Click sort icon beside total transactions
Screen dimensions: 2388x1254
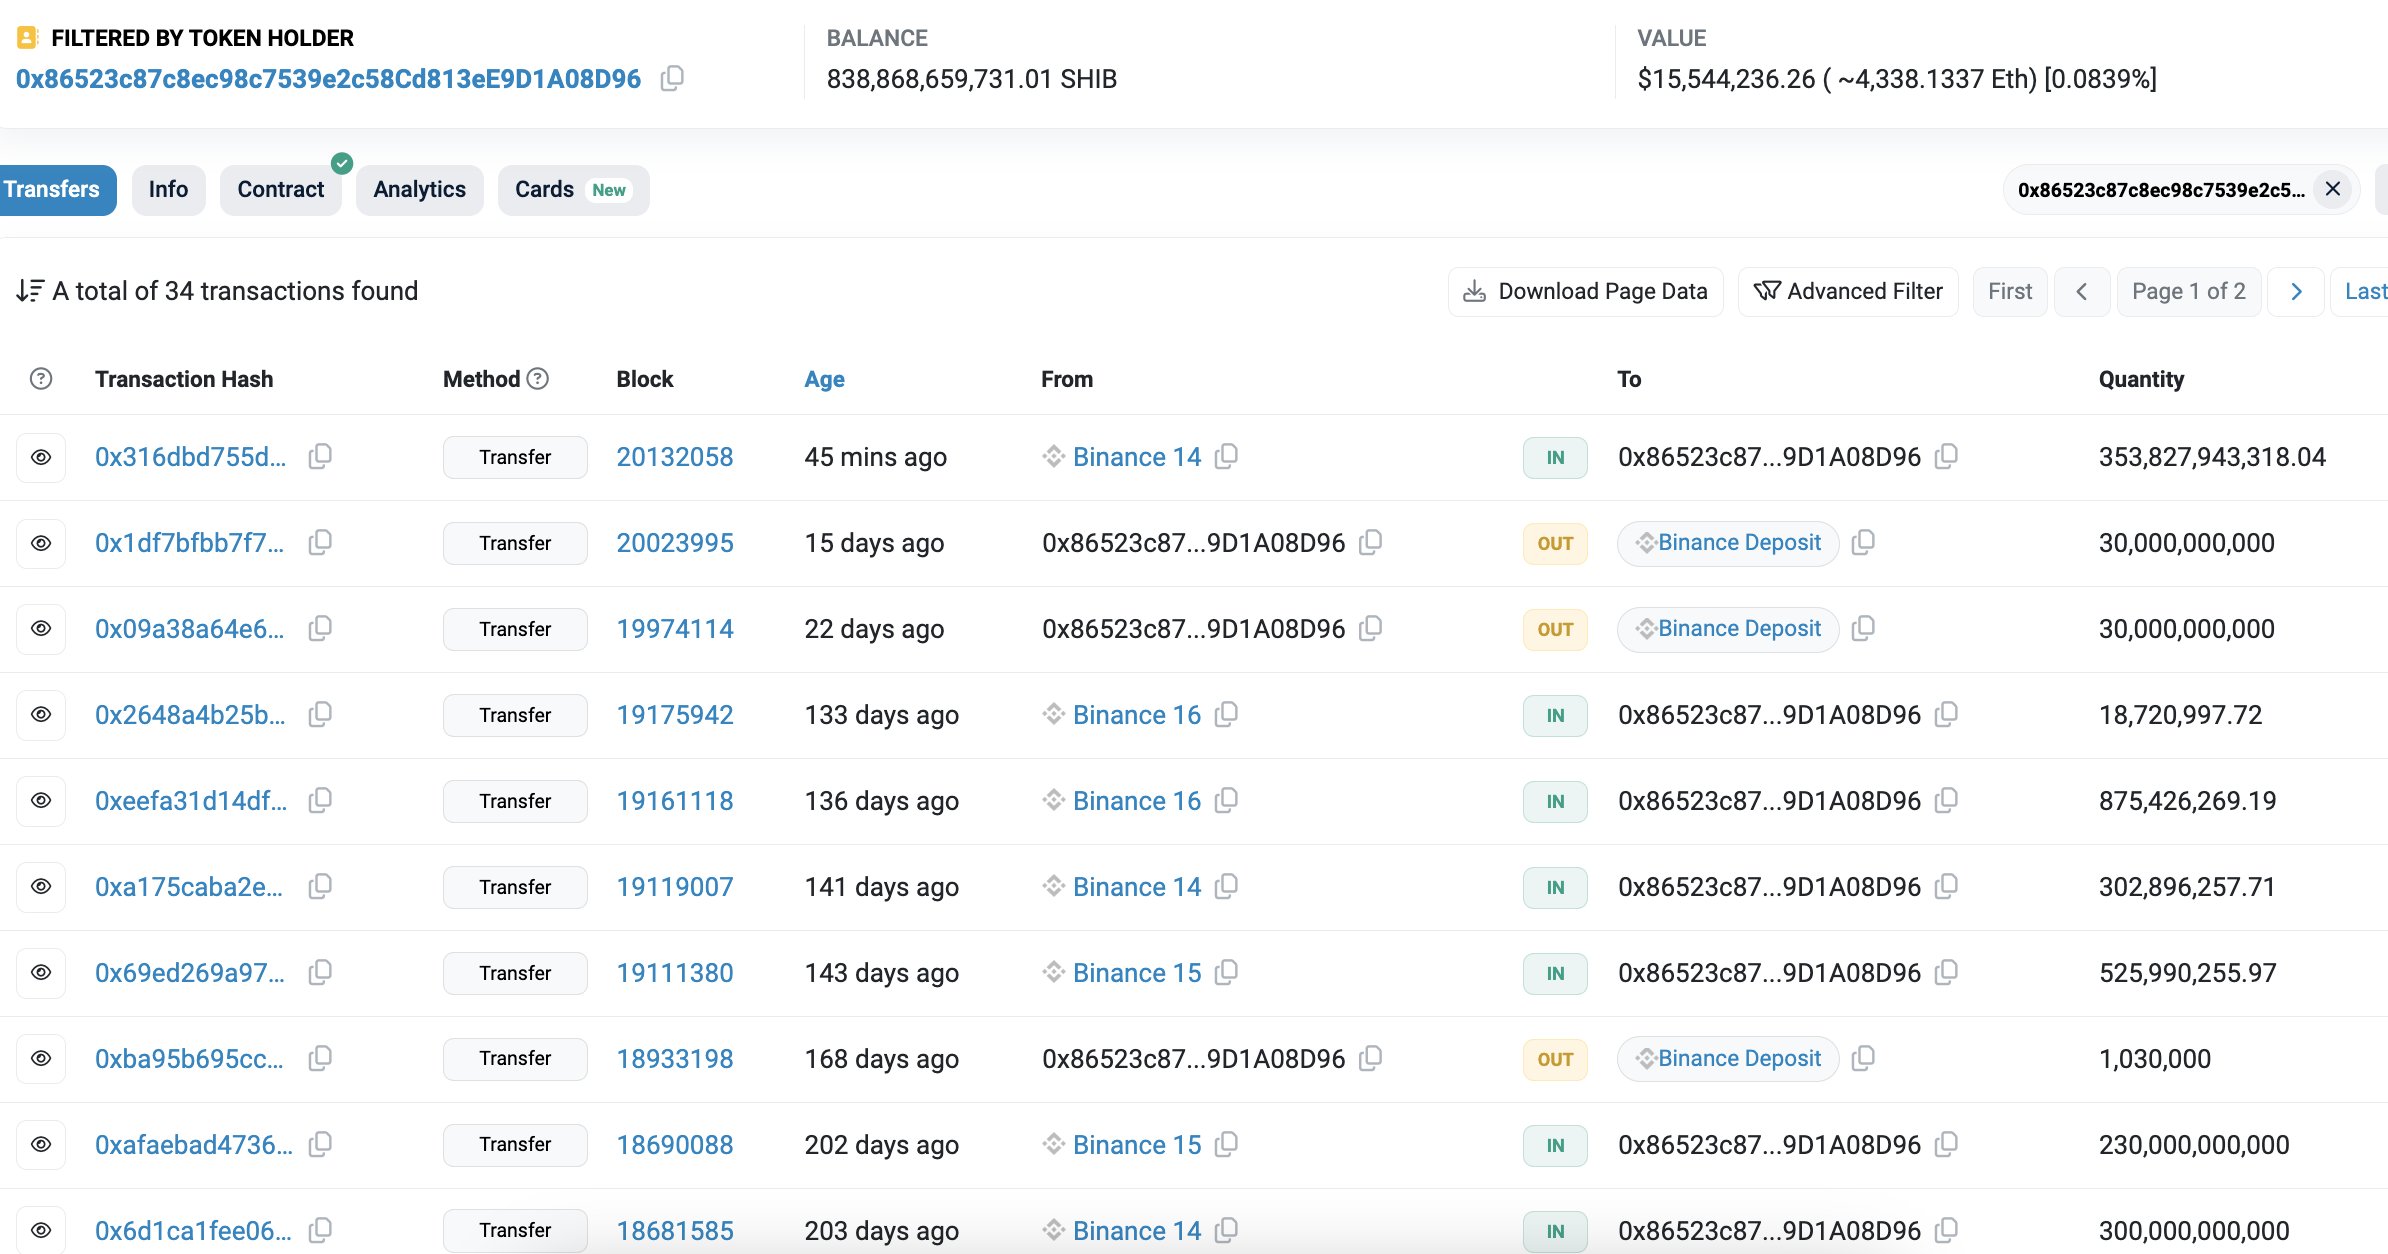point(30,291)
